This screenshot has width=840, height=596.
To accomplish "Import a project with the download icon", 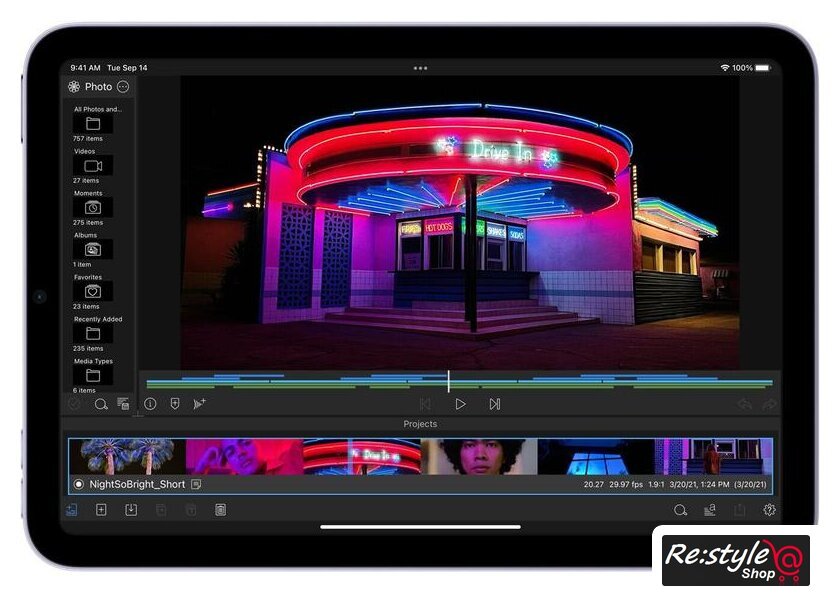I will click(131, 510).
